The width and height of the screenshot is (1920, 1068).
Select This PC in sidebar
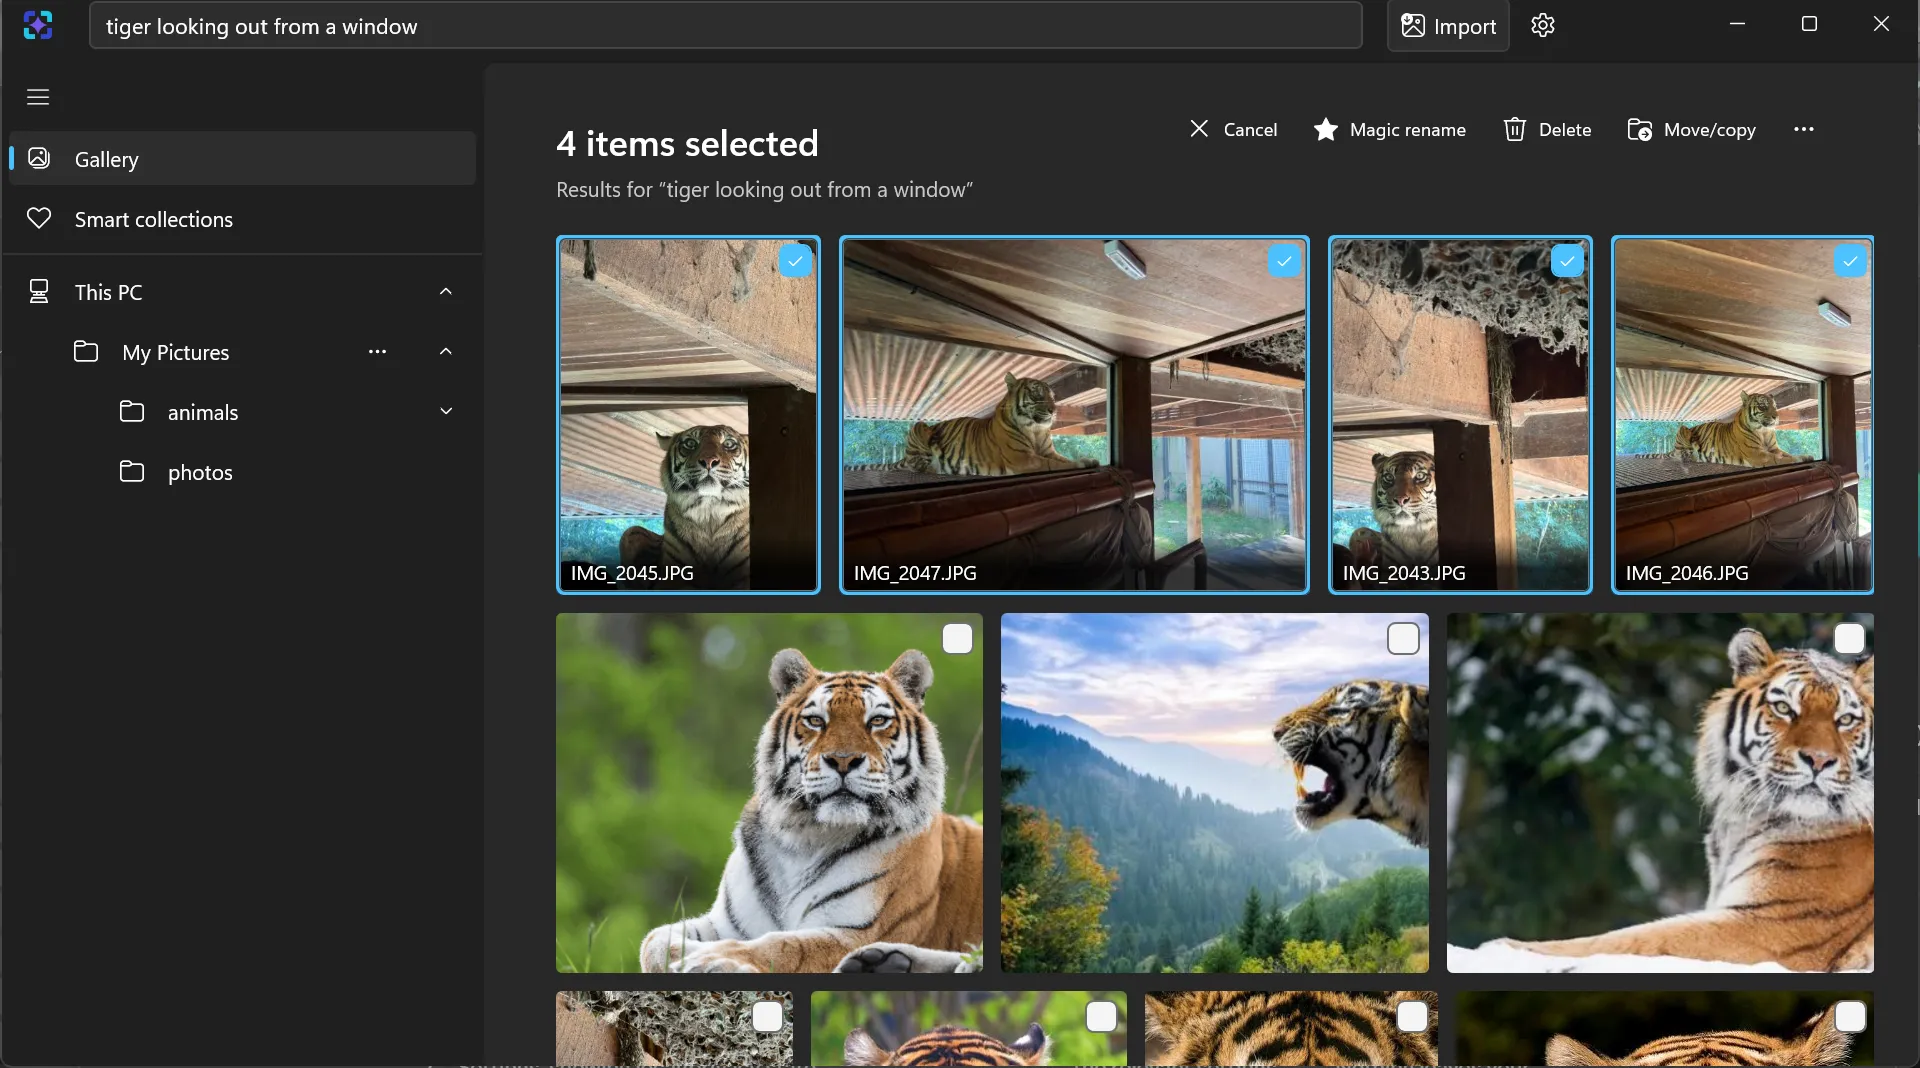tap(242, 291)
